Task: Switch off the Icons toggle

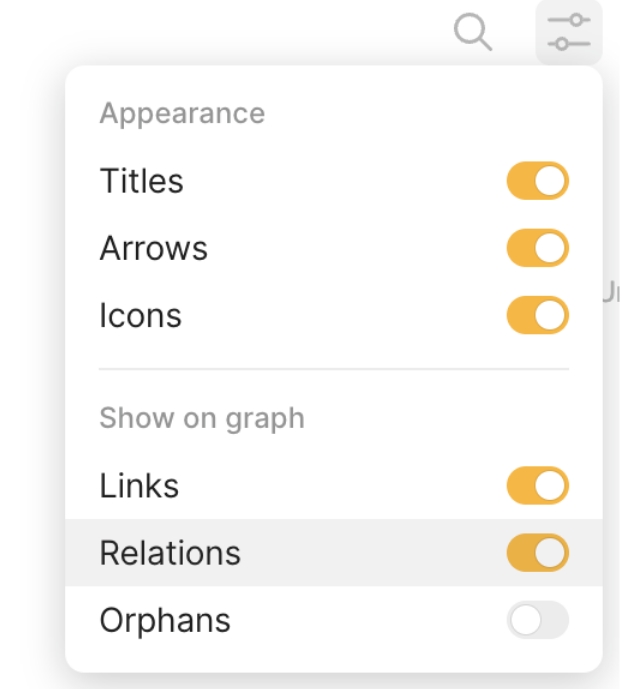Action: [x=538, y=315]
